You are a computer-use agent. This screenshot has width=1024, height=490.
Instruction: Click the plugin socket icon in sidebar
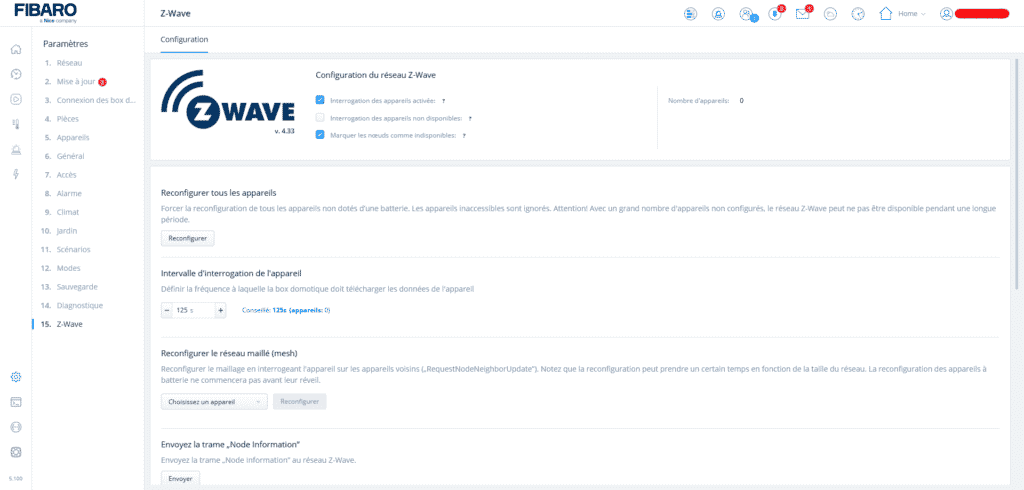click(x=16, y=427)
